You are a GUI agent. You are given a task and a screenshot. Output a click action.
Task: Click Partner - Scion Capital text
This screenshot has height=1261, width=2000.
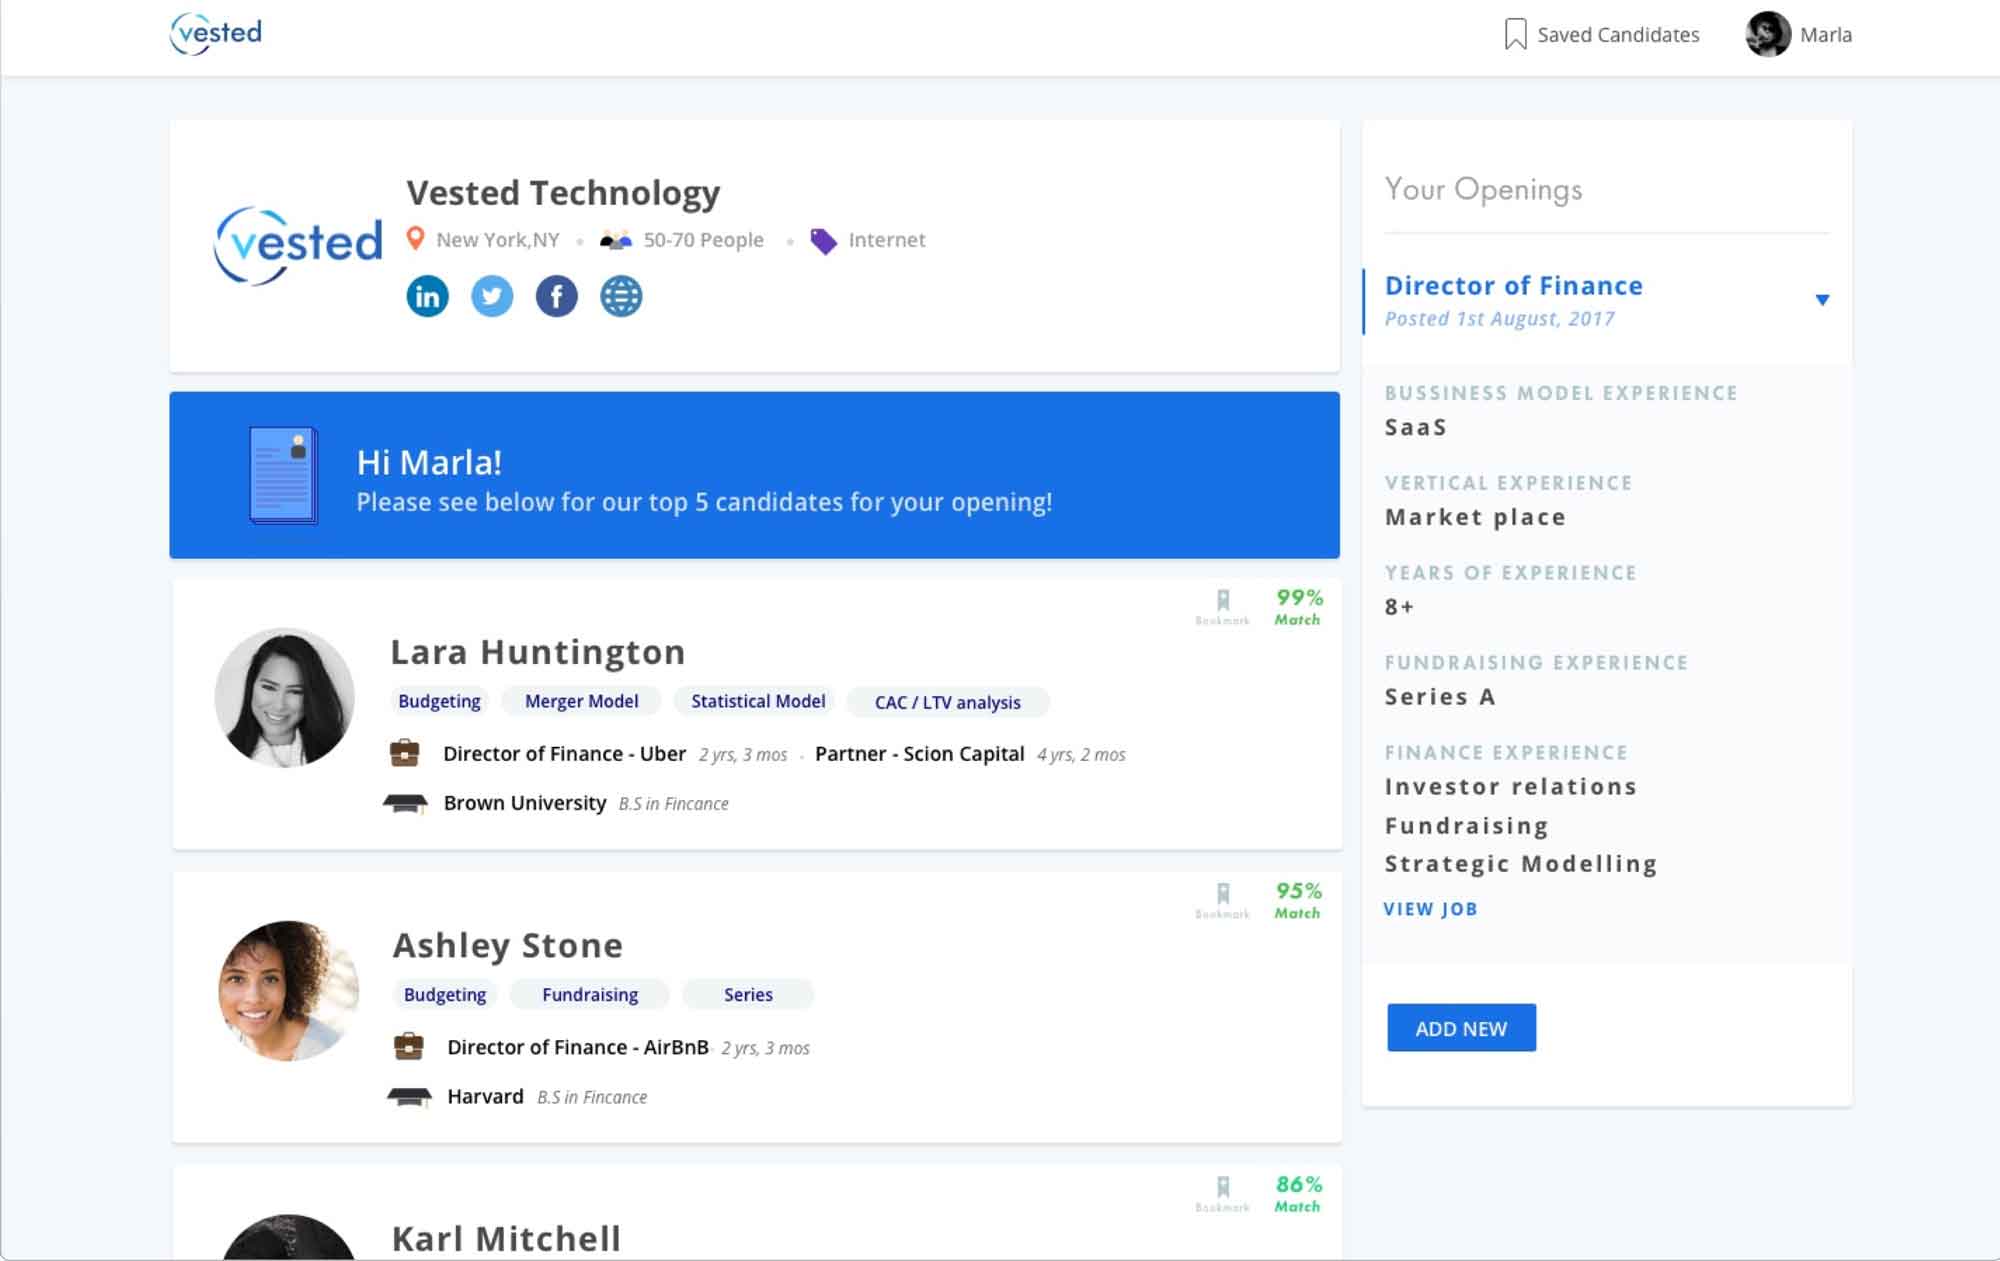(919, 754)
